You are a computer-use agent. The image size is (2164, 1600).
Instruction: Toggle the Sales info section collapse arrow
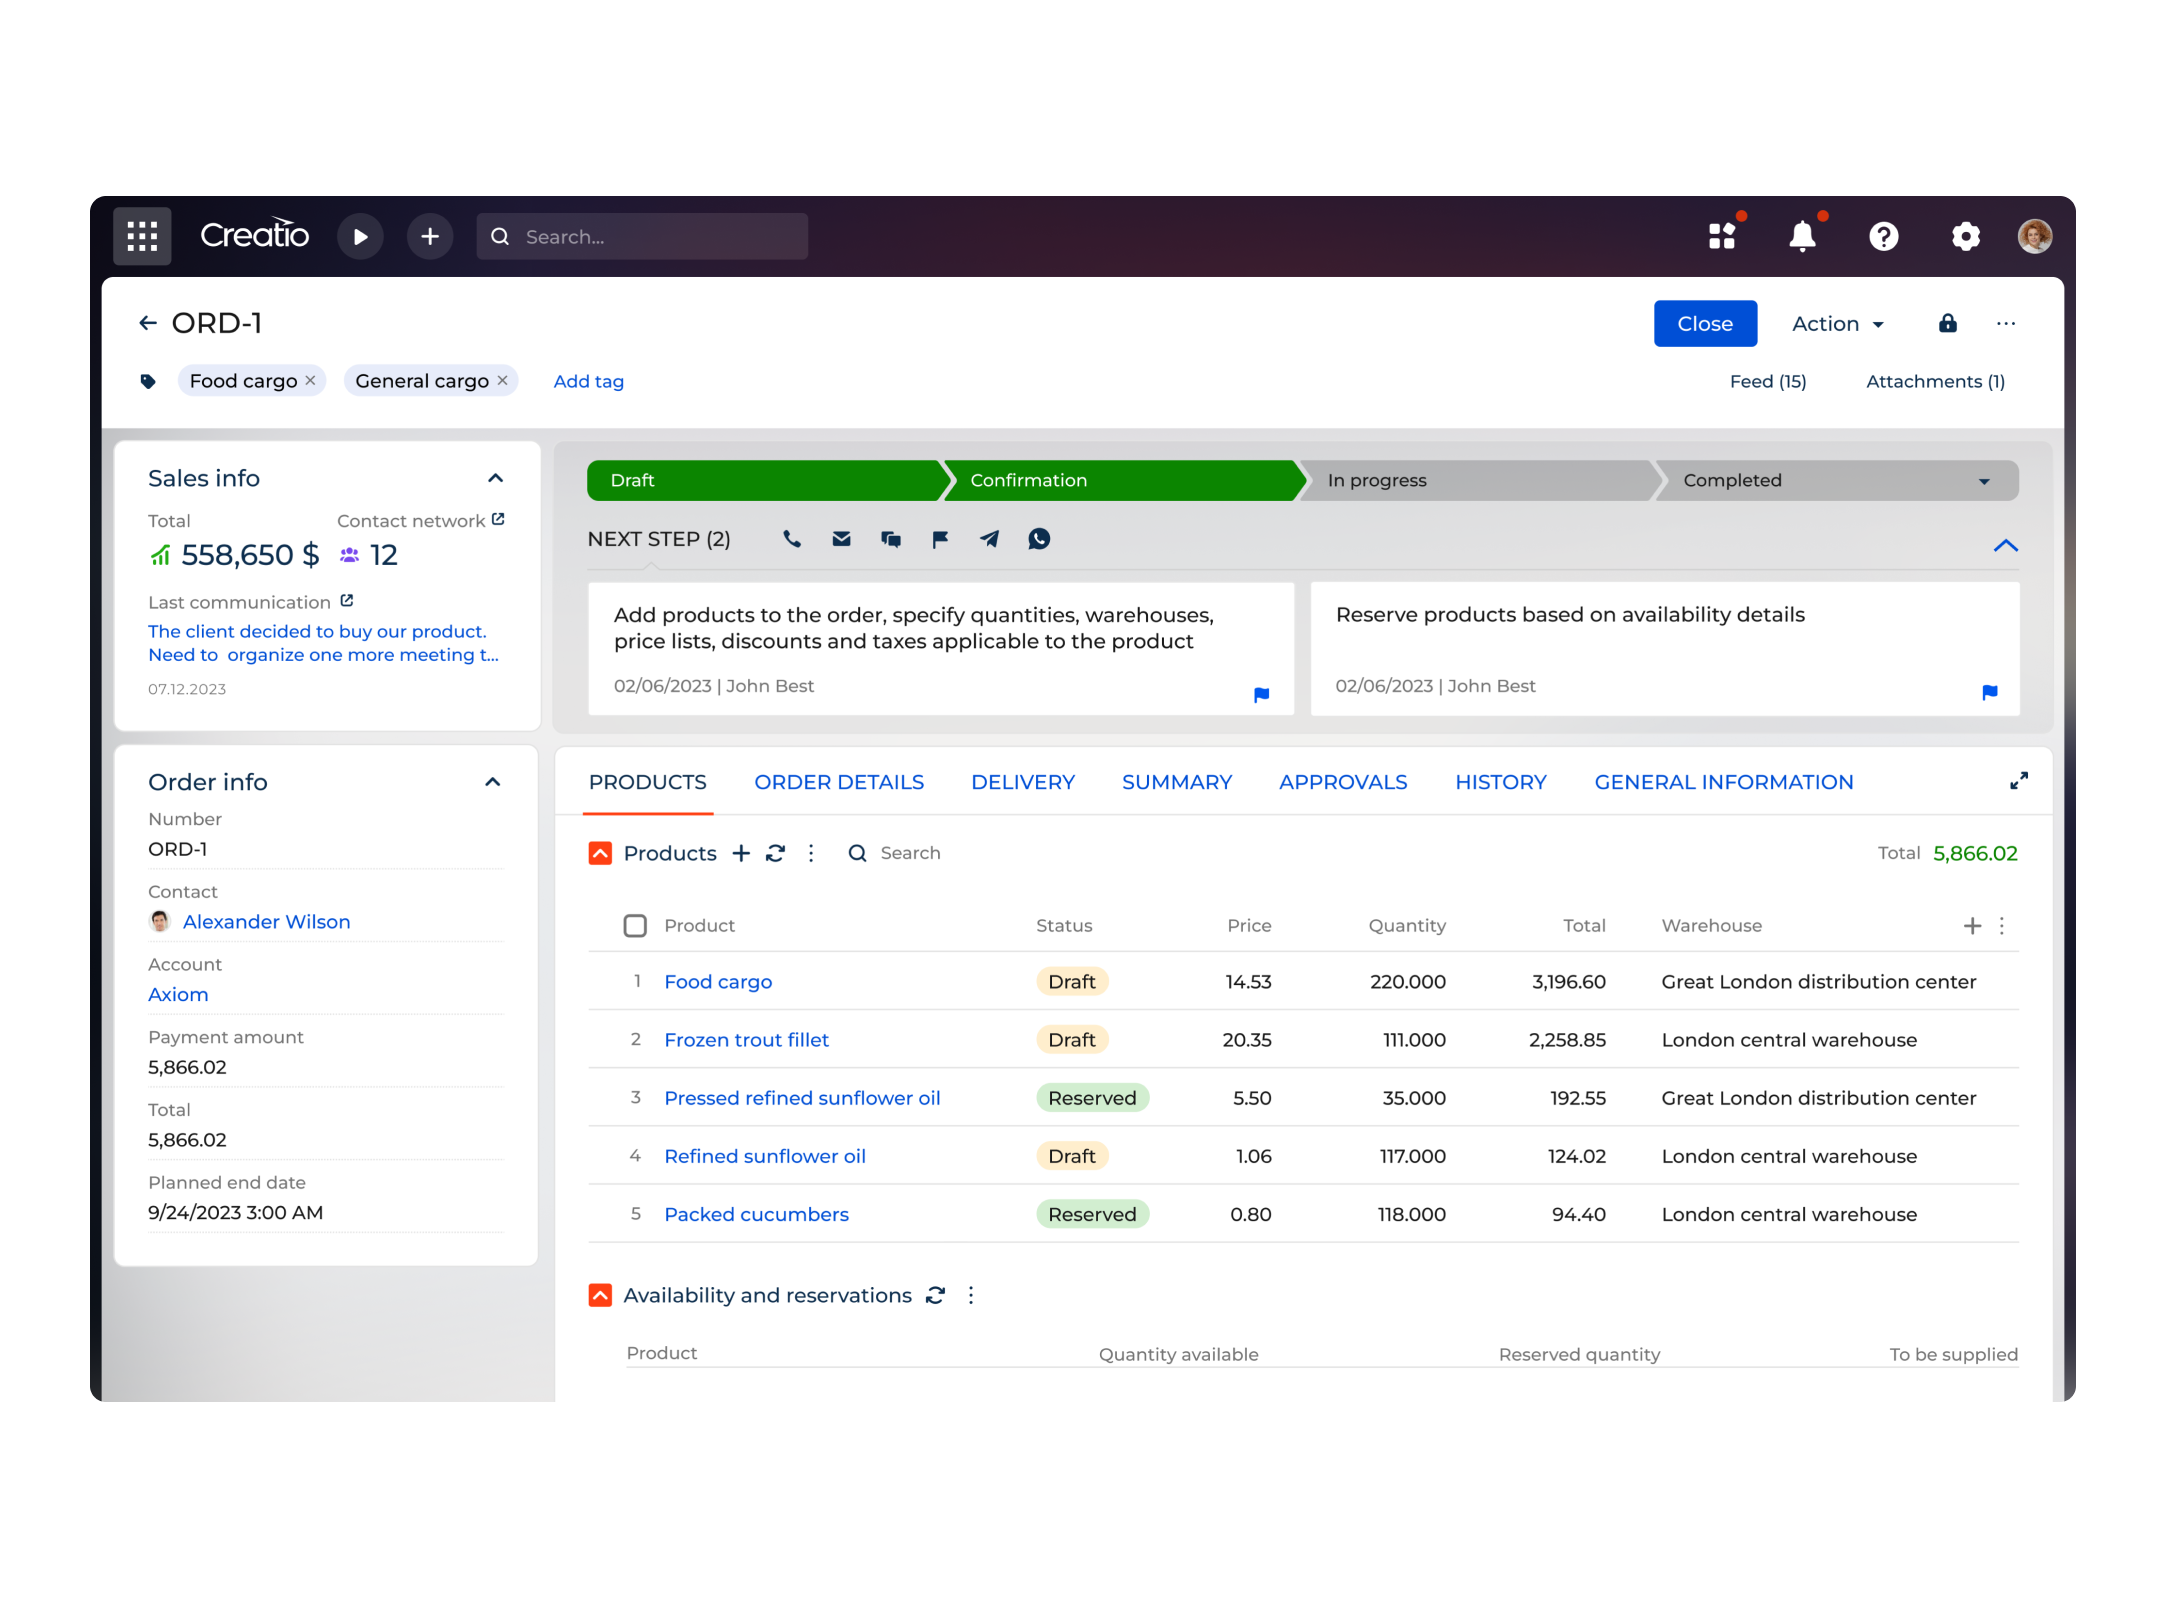(x=497, y=477)
